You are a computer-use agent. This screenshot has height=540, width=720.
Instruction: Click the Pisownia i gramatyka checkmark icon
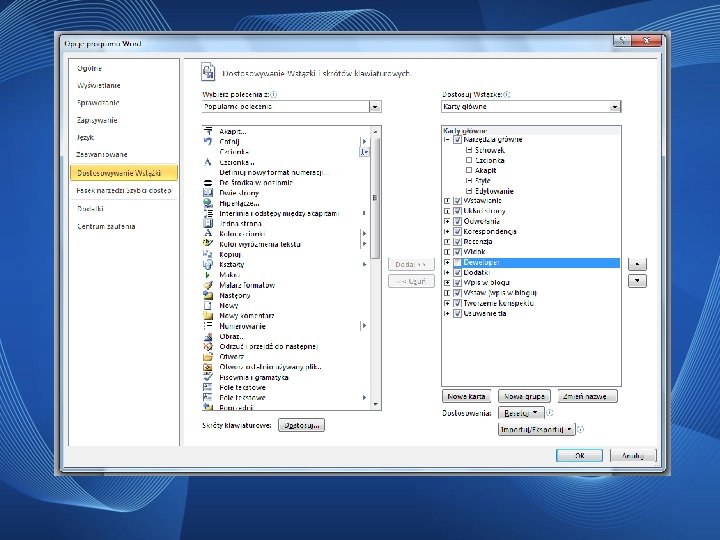[x=208, y=377]
